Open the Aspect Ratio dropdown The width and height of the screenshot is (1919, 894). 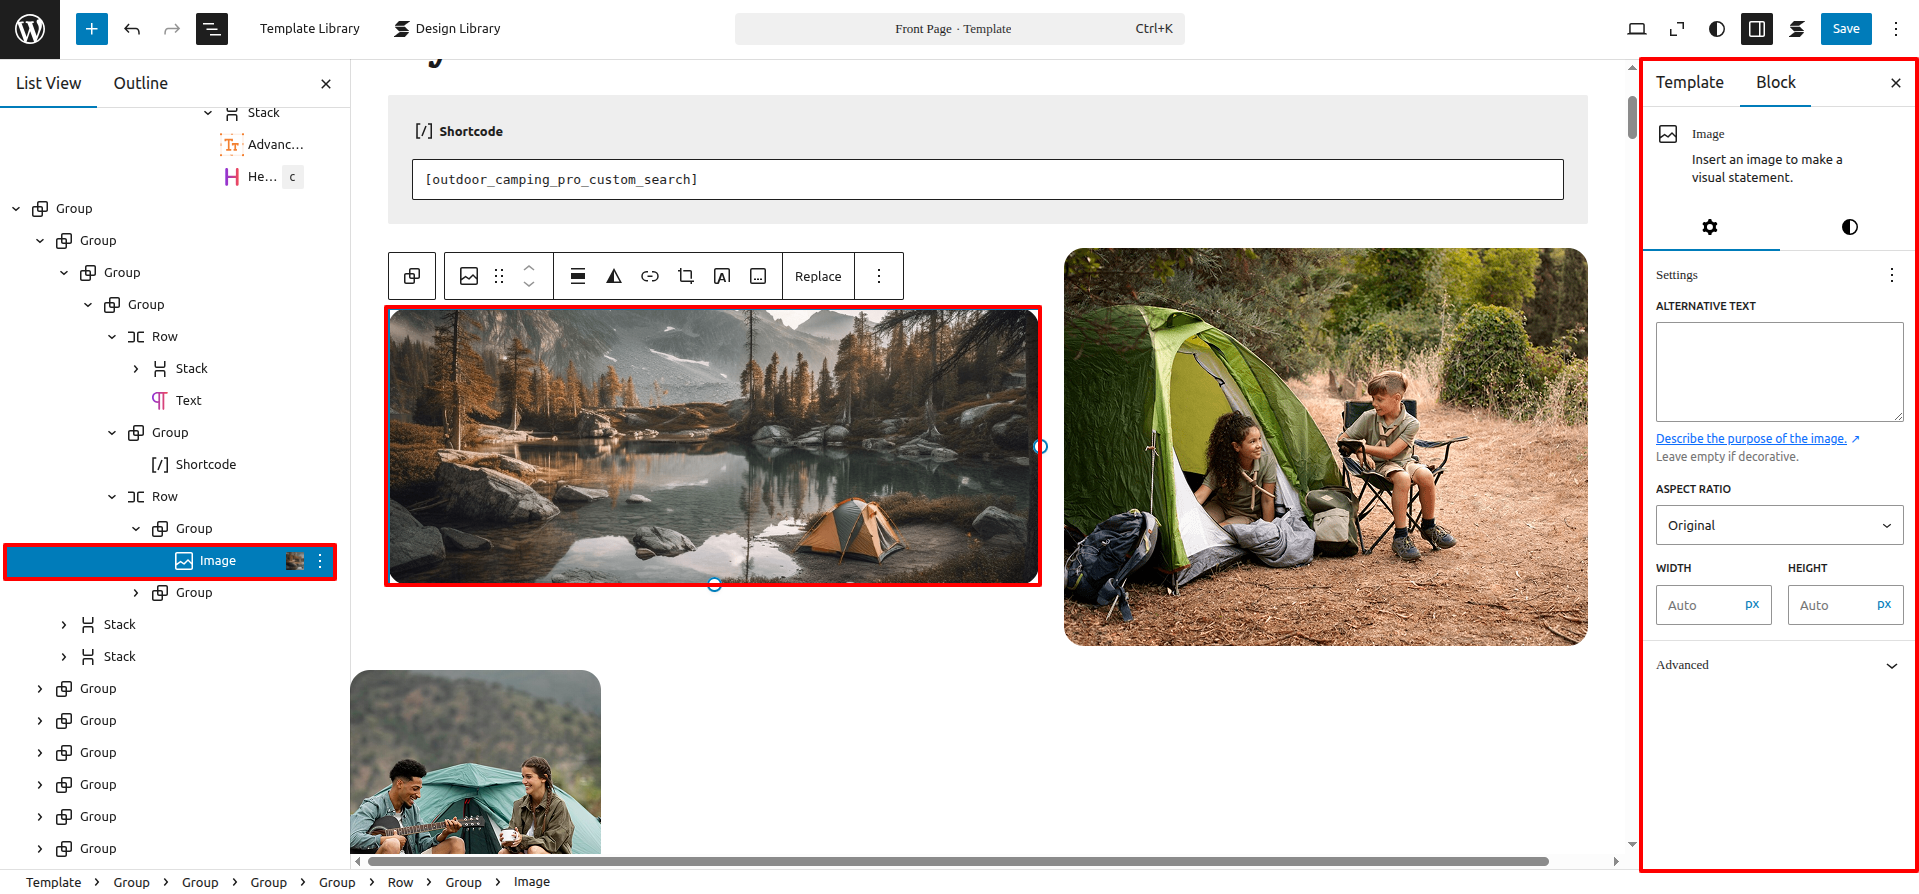tap(1779, 525)
